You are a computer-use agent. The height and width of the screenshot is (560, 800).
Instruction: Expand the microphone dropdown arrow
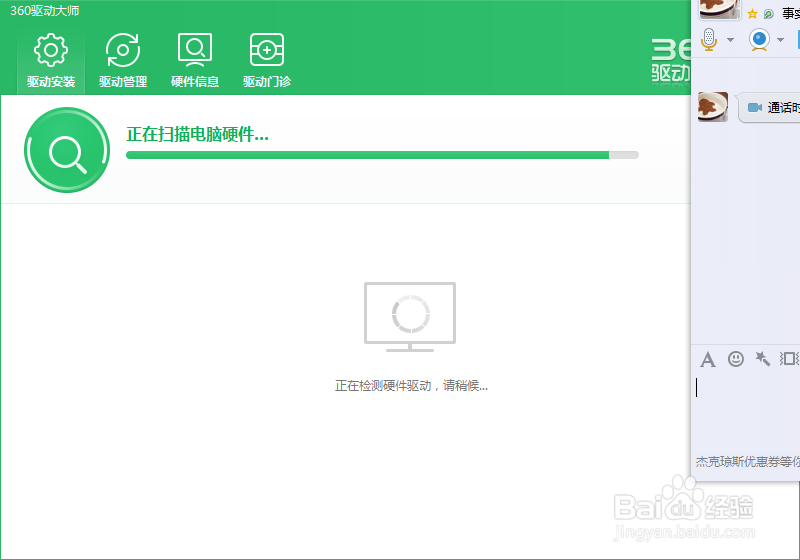click(730, 40)
